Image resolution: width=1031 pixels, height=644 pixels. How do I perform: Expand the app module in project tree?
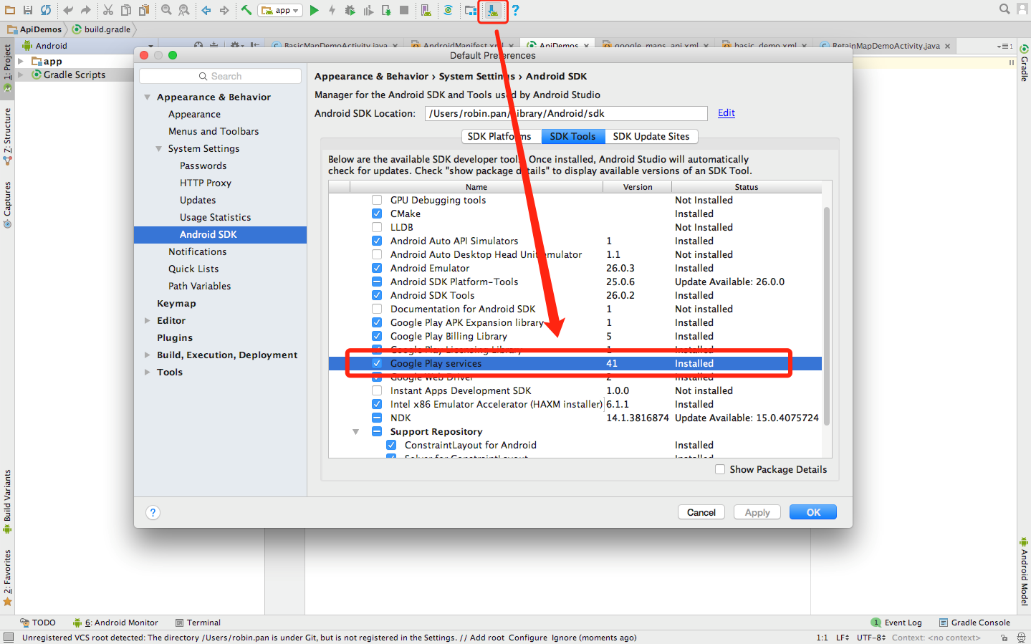tap(21, 61)
